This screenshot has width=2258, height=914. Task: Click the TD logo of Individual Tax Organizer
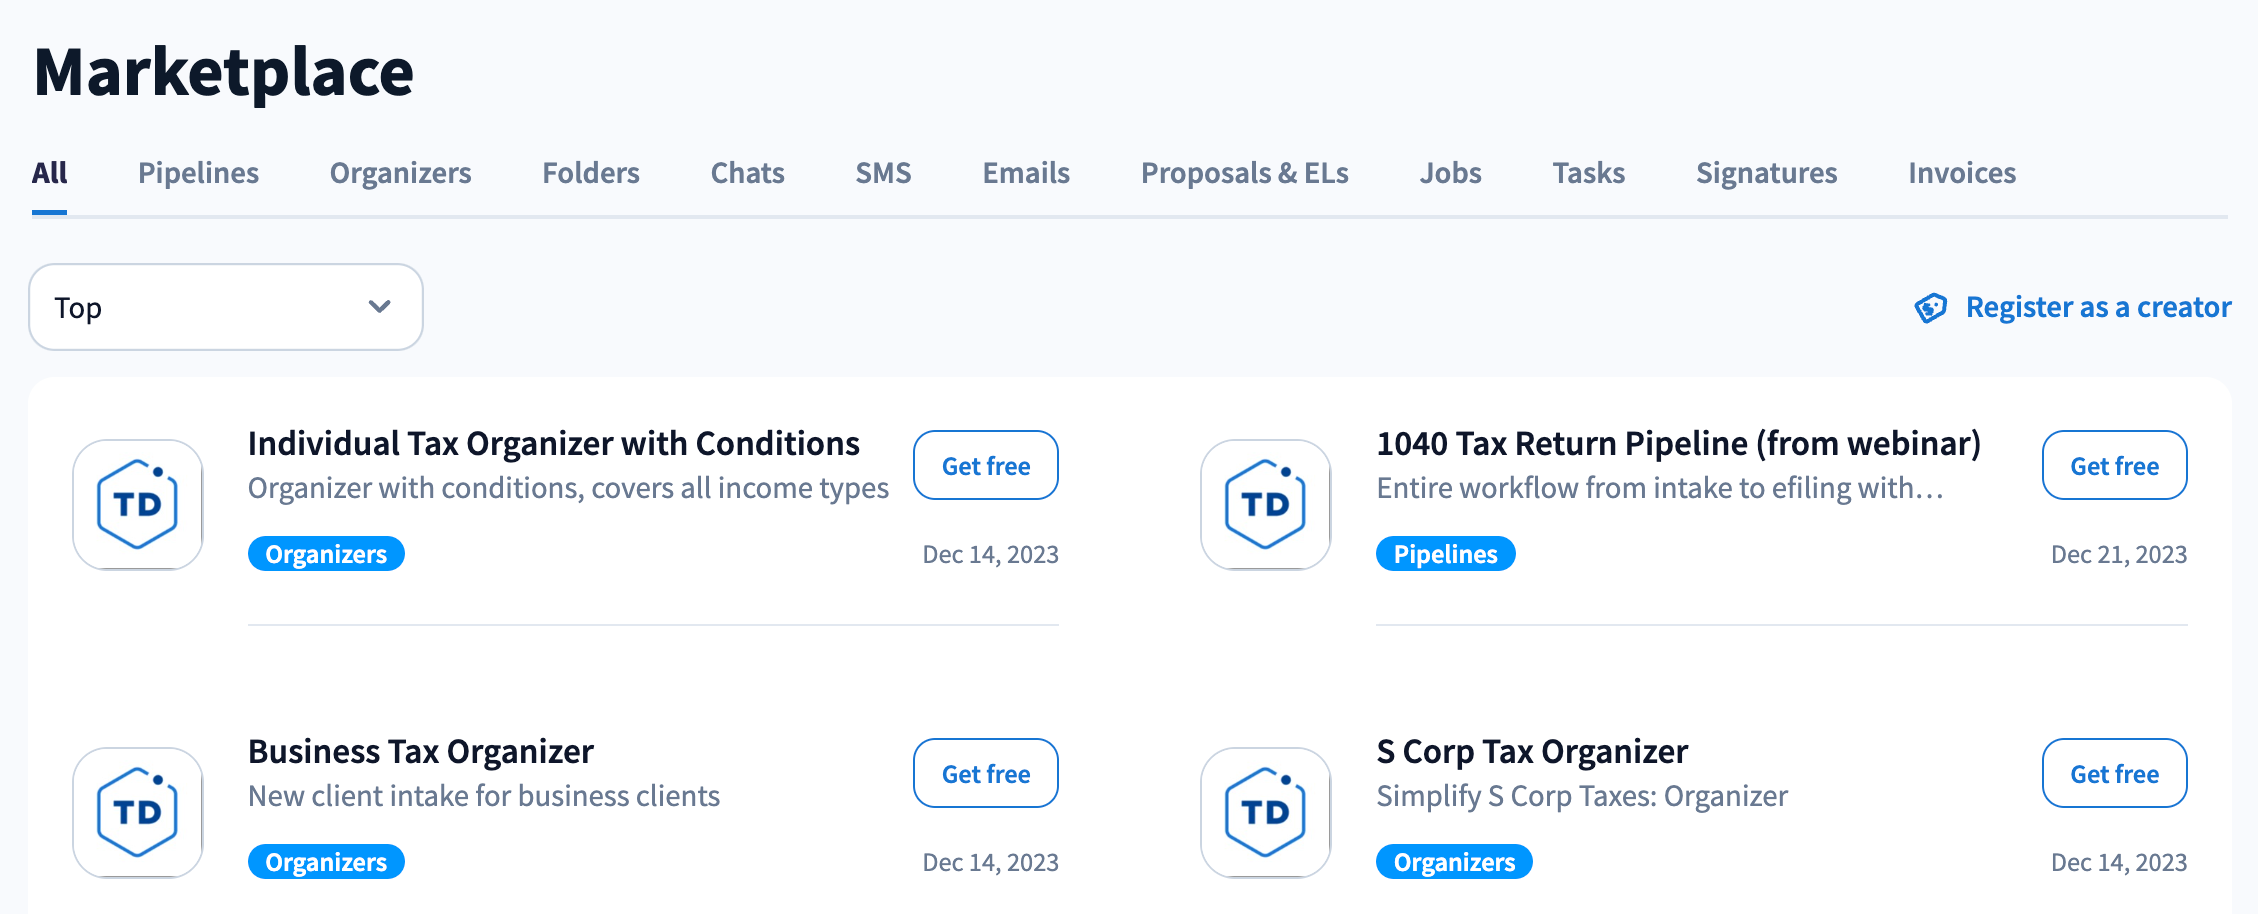pyautogui.click(x=138, y=505)
